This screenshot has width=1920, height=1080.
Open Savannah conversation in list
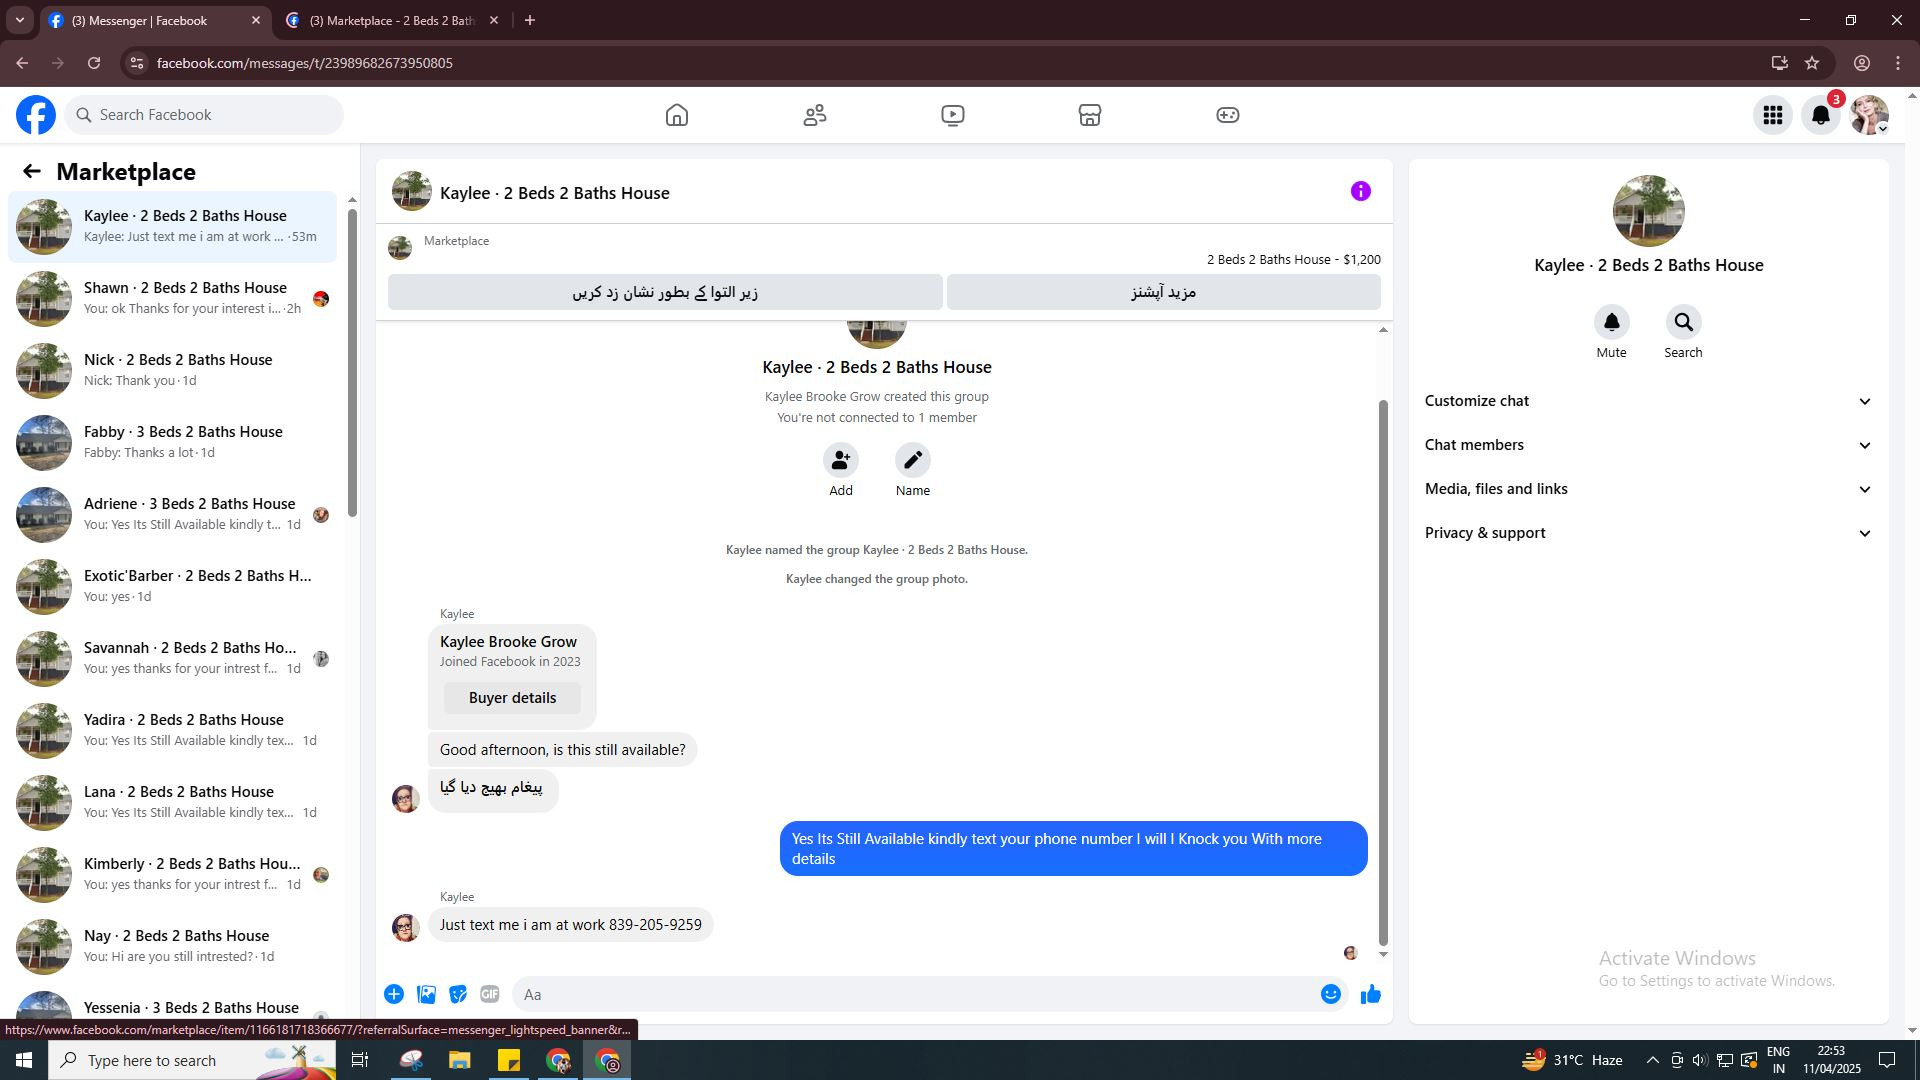(172, 659)
